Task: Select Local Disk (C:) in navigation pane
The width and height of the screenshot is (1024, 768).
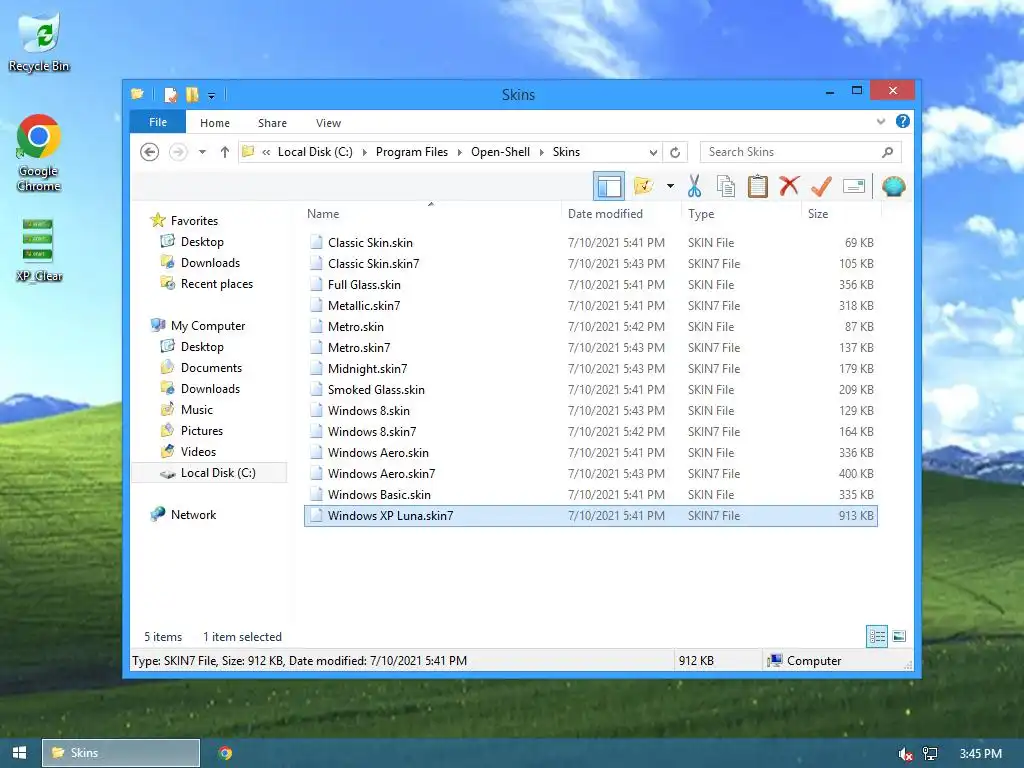Action: tap(209, 473)
